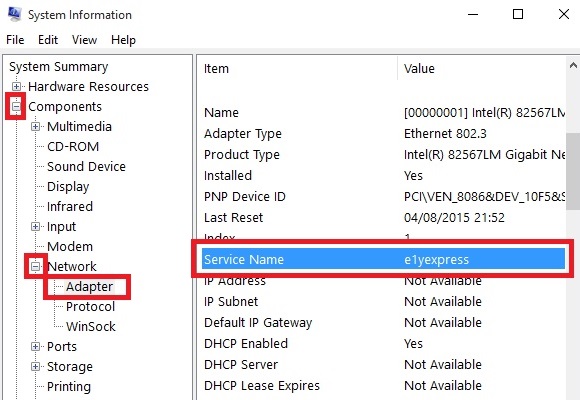Collapse the Components tree node
Viewport: 580px width, 400px height.
(16, 107)
